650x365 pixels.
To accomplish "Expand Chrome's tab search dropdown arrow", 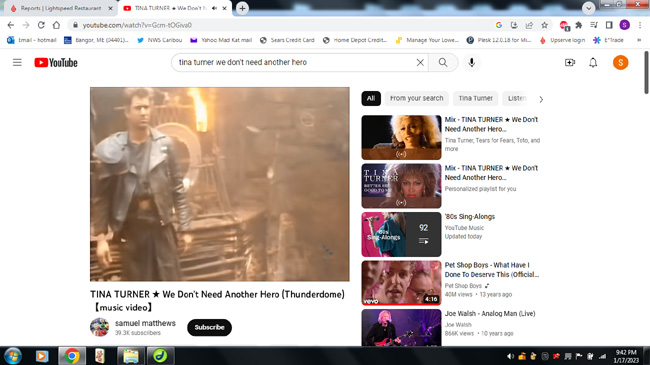I will tap(588, 8).
